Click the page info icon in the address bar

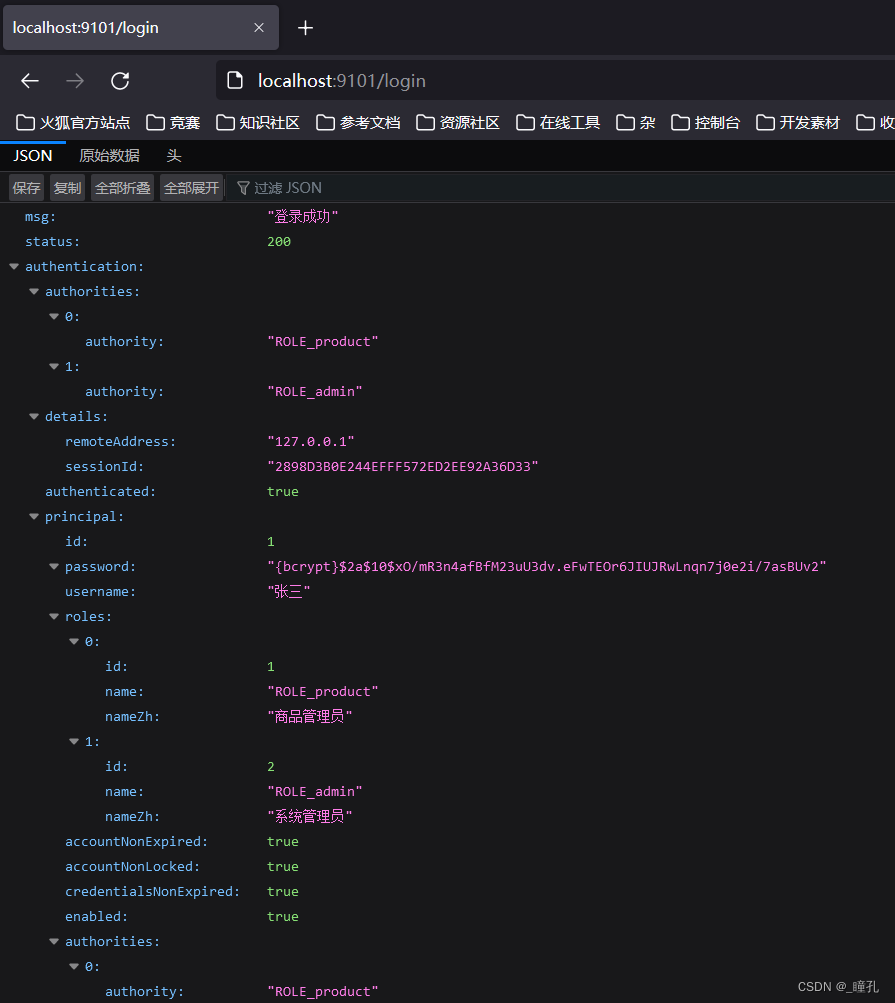click(x=235, y=81)
